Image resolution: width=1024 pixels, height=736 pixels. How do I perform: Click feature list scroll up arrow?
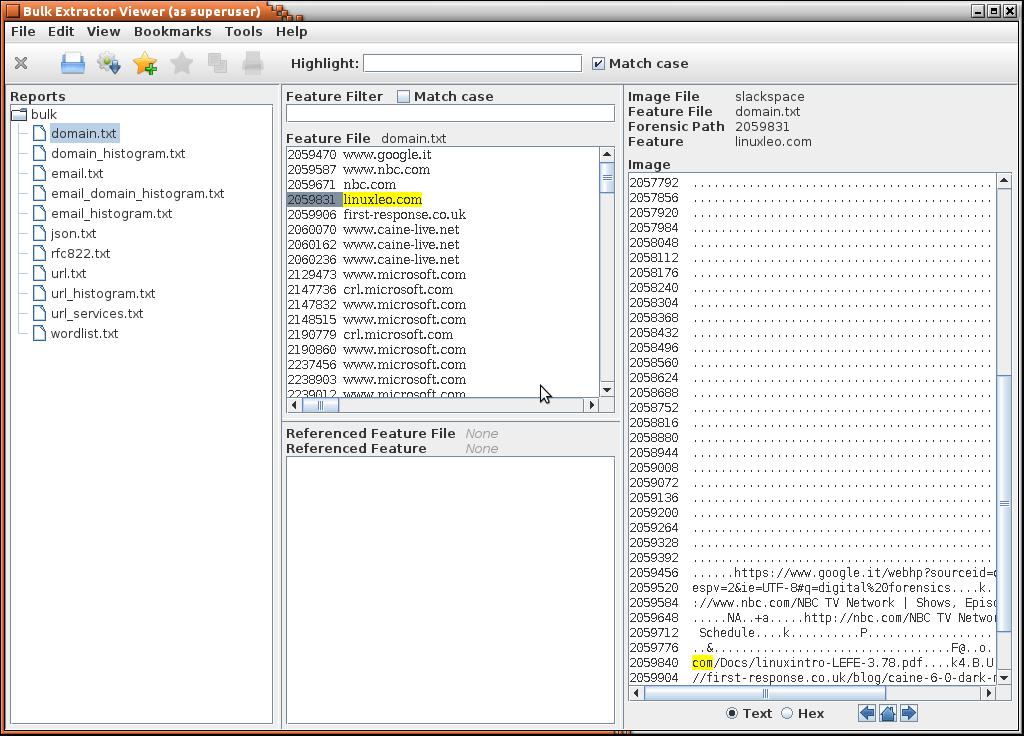tap(607, 154)
